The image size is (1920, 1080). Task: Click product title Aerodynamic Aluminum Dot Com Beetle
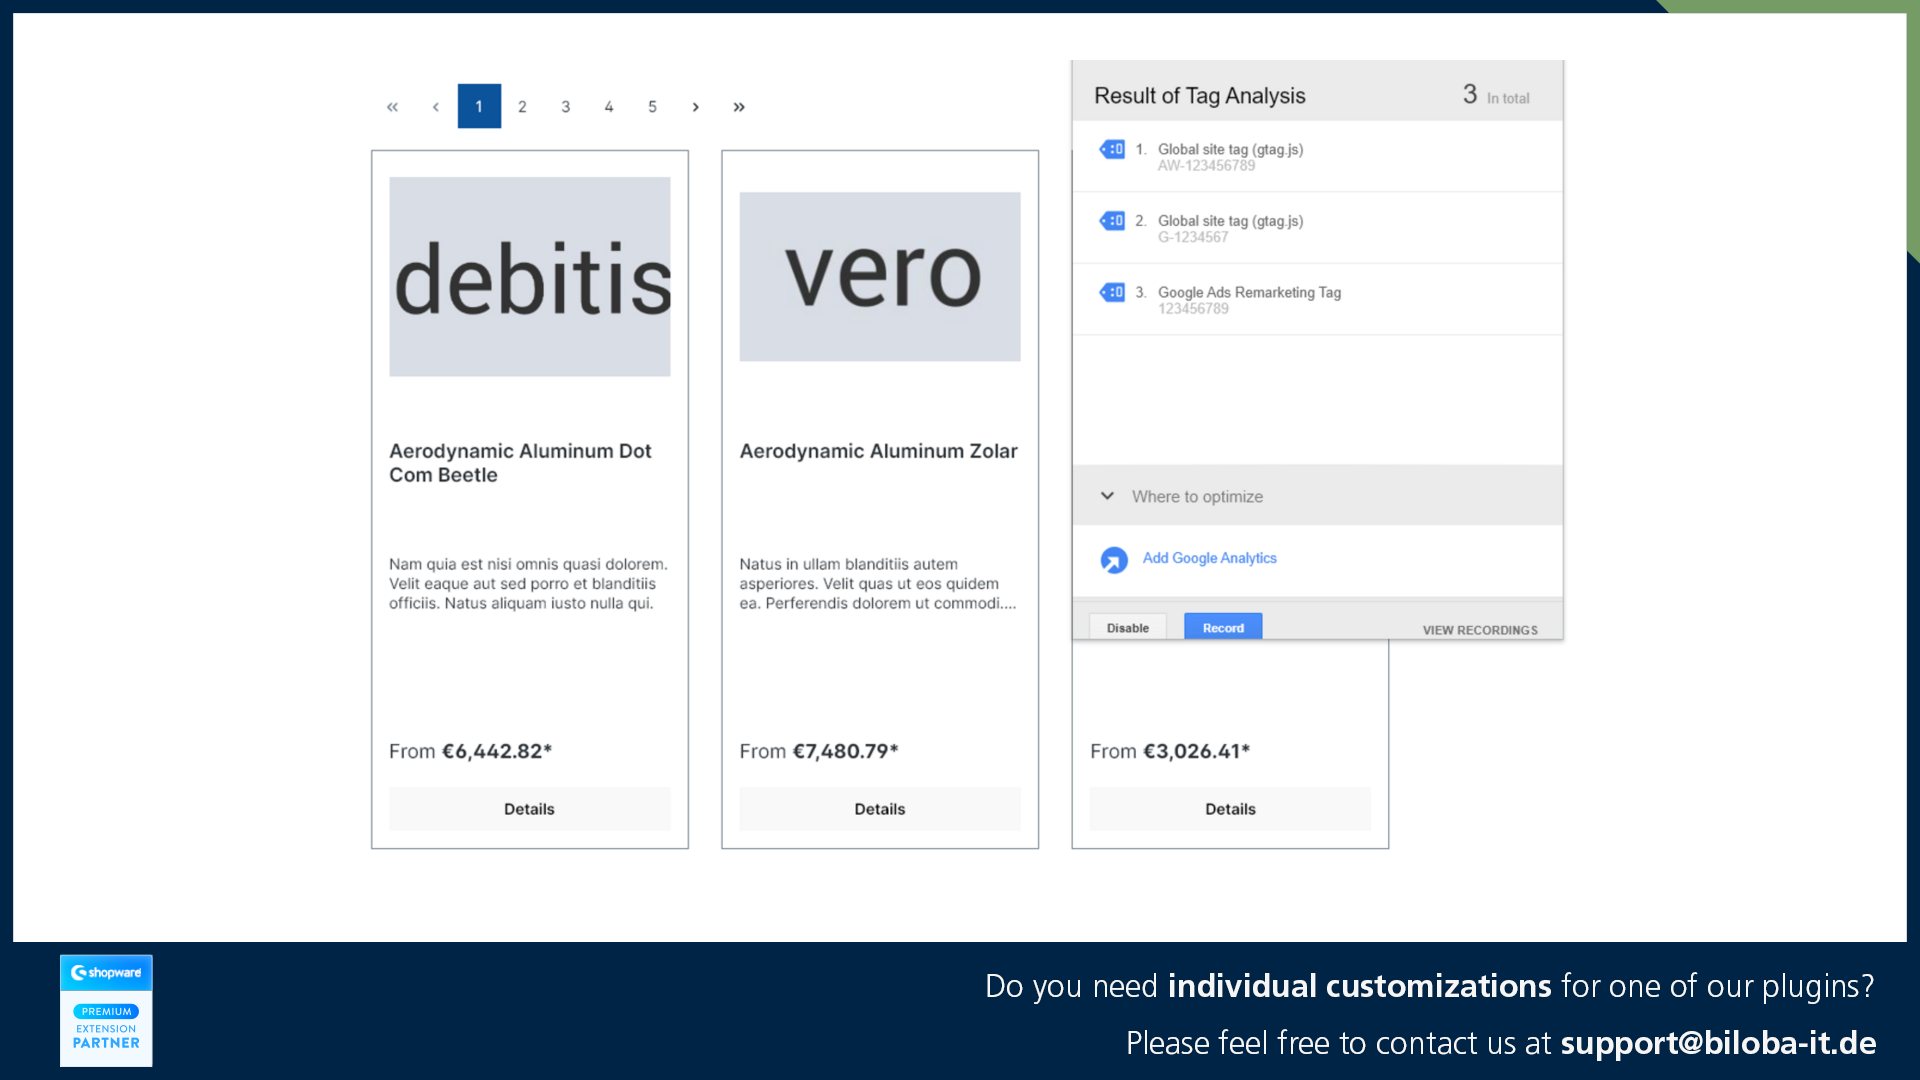(520, 463)
